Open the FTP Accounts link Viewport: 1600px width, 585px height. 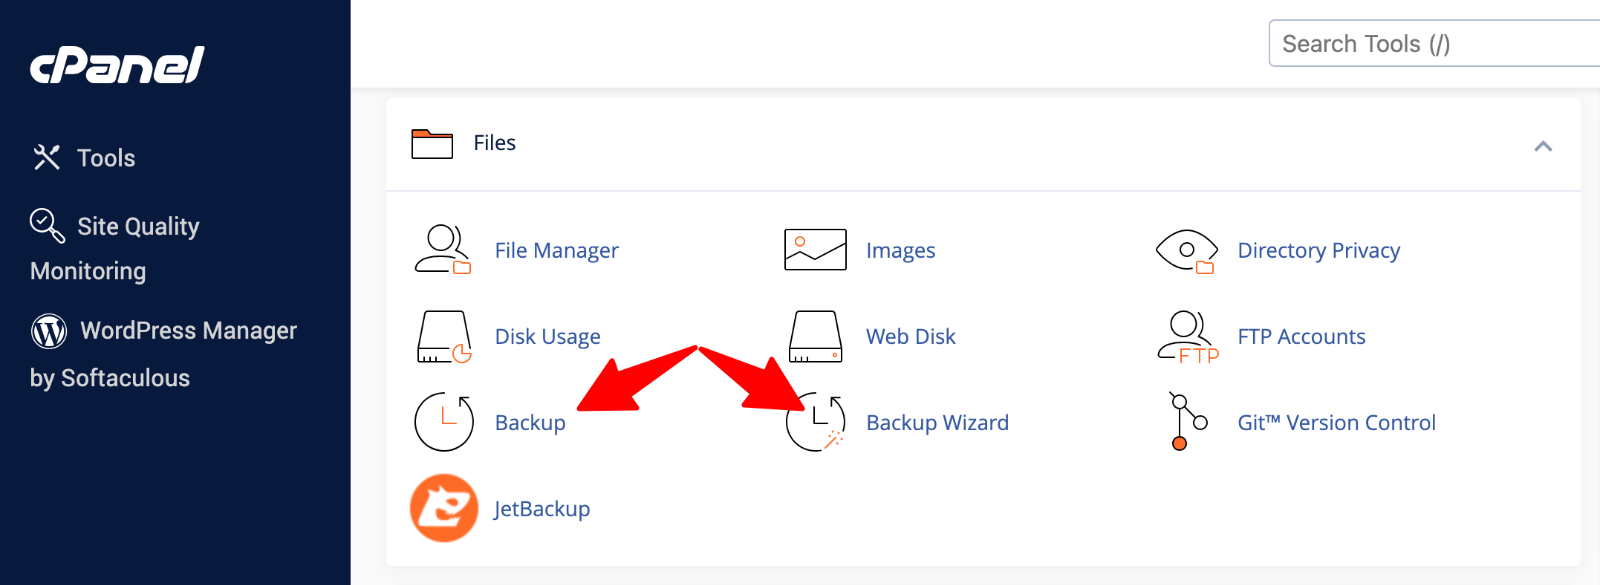[1301, 337]
